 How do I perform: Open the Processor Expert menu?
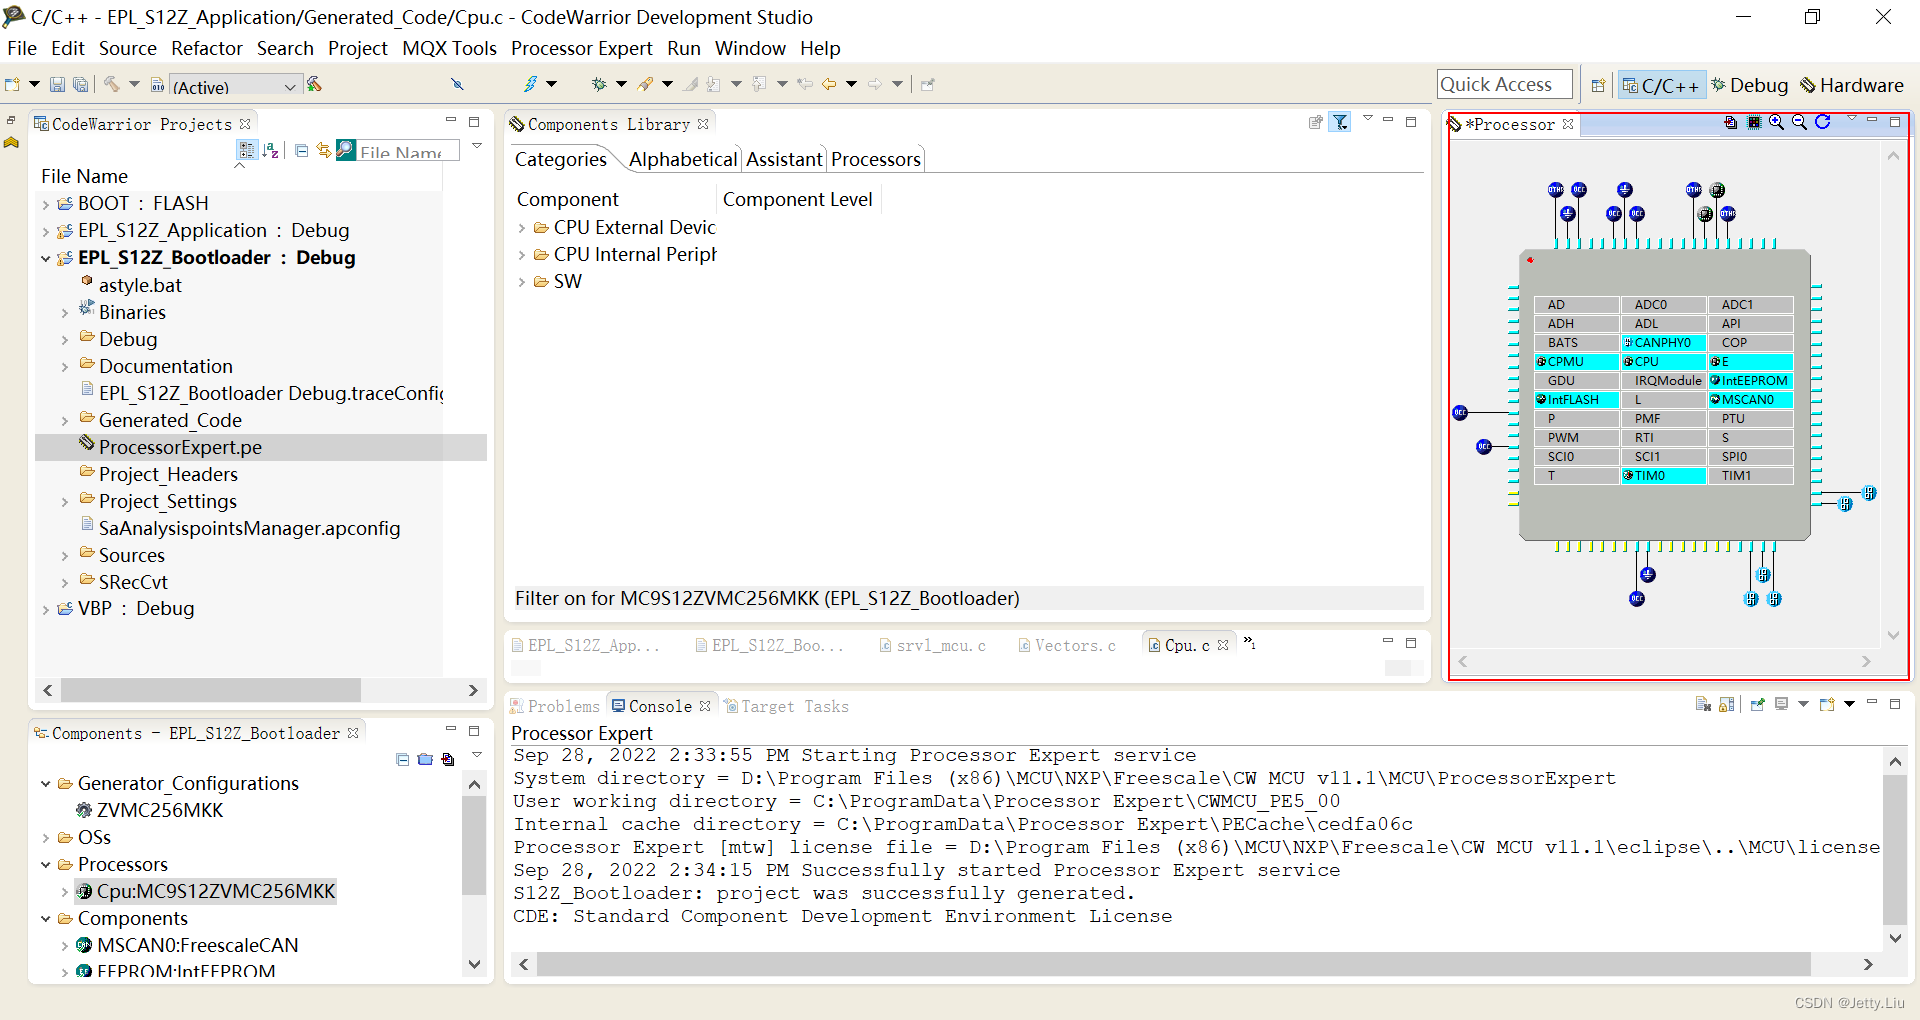pos(581,48)
